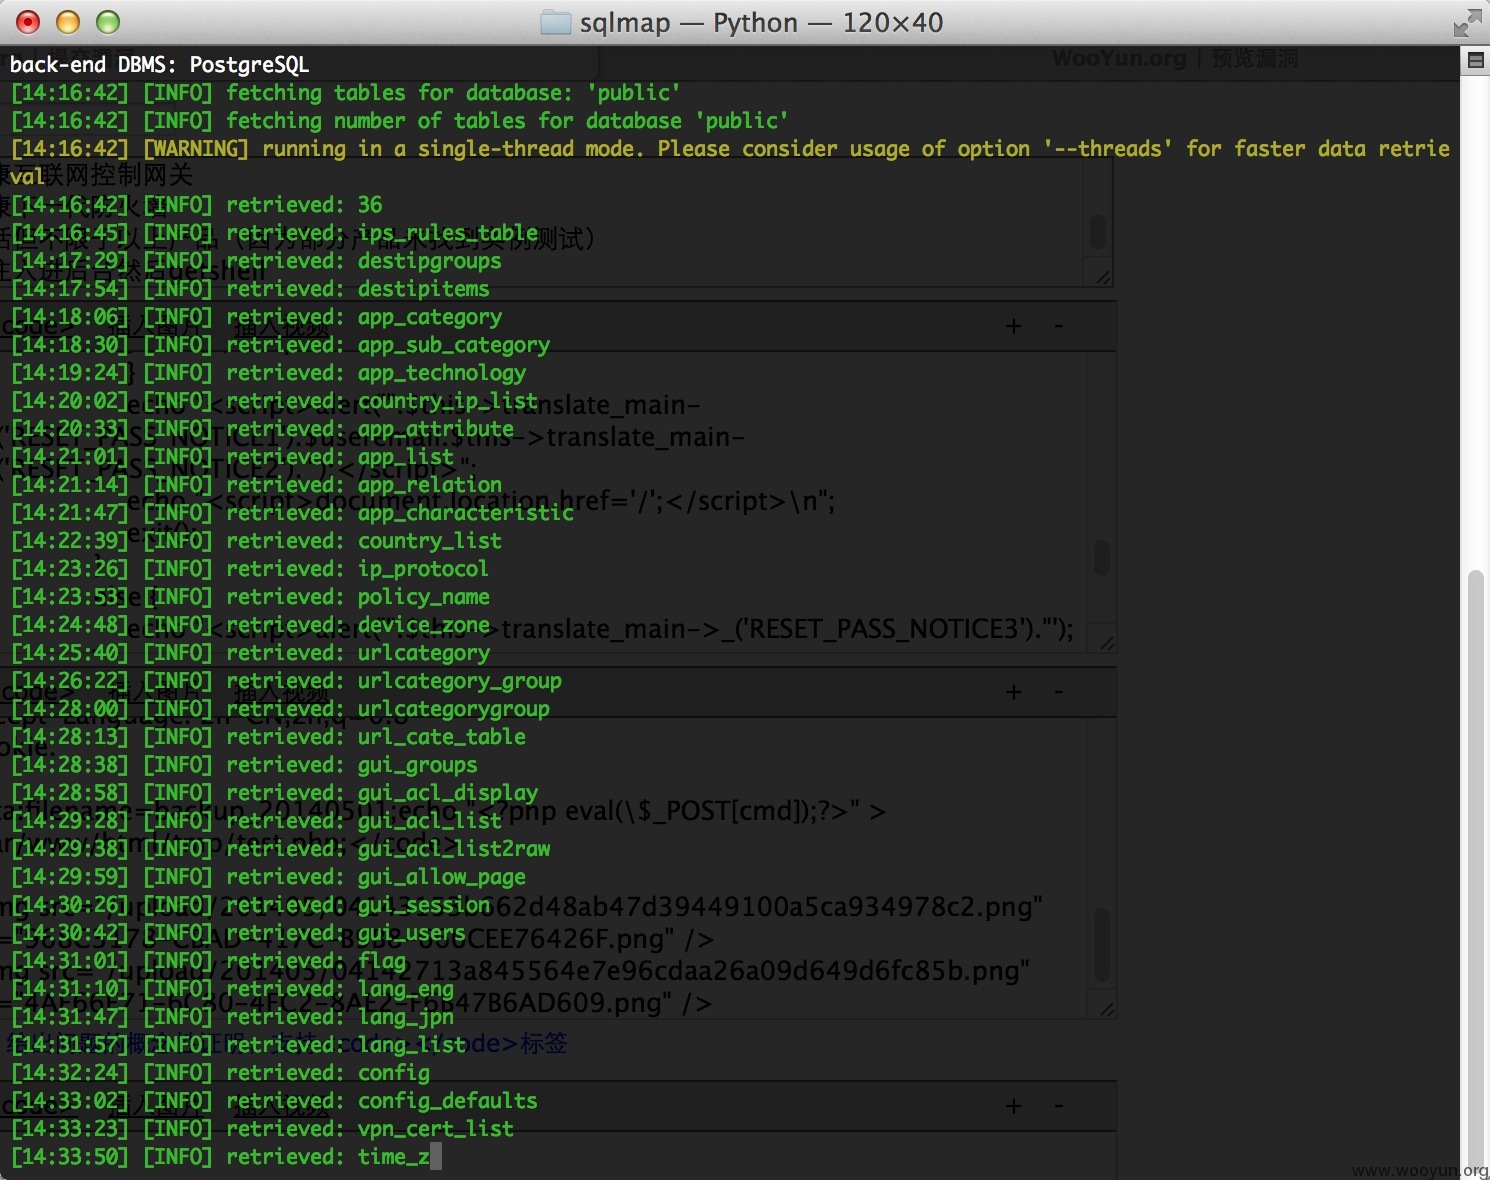
Task: Click the yellow minimize window button
Action: click(x=68, y=22)
